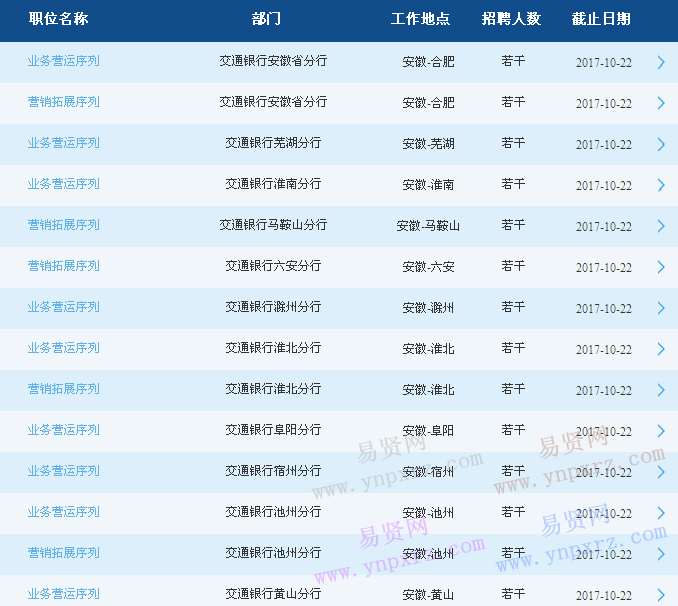
Task: Click location cell 安徽-宿州
Action: pos(429,472)
